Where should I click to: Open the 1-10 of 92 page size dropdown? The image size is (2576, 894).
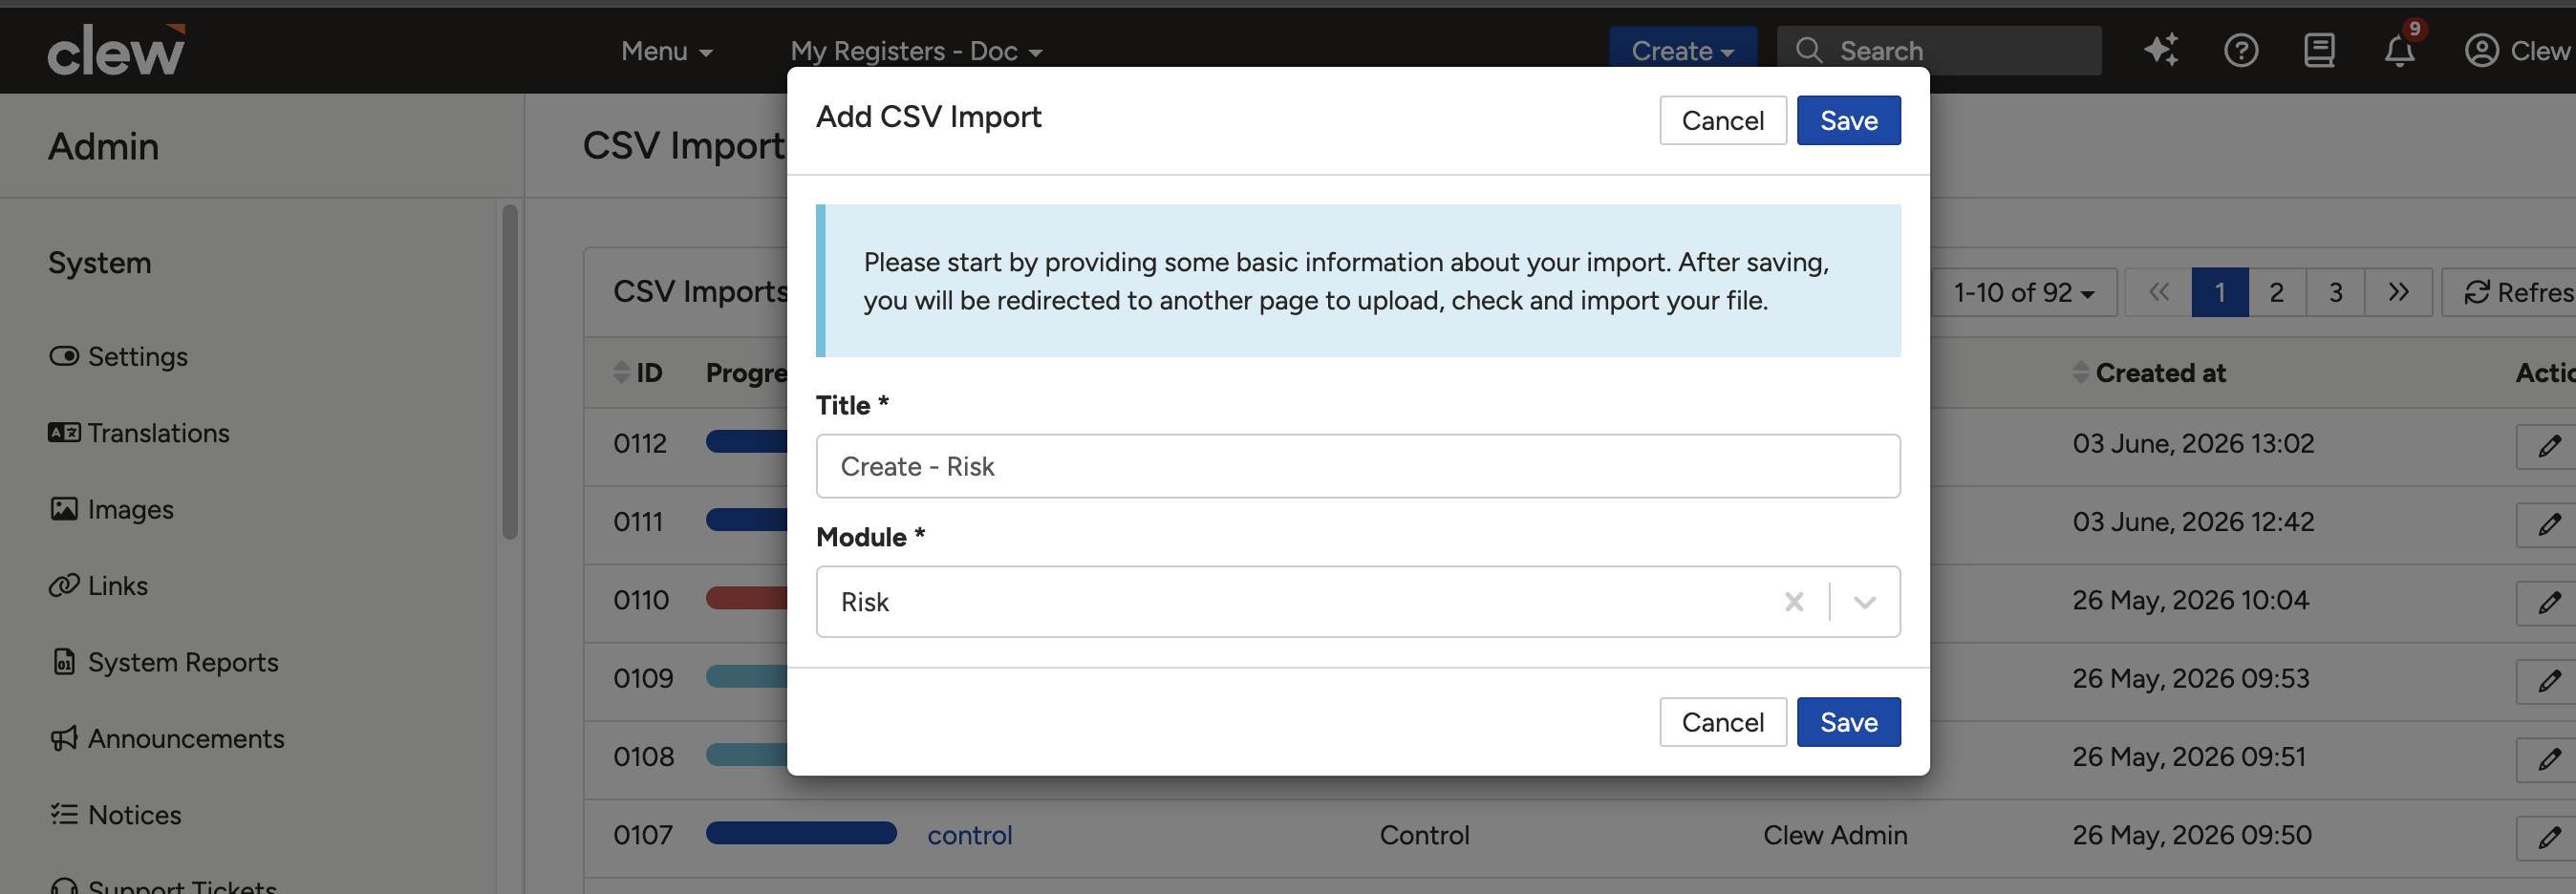coord(2023,292)
